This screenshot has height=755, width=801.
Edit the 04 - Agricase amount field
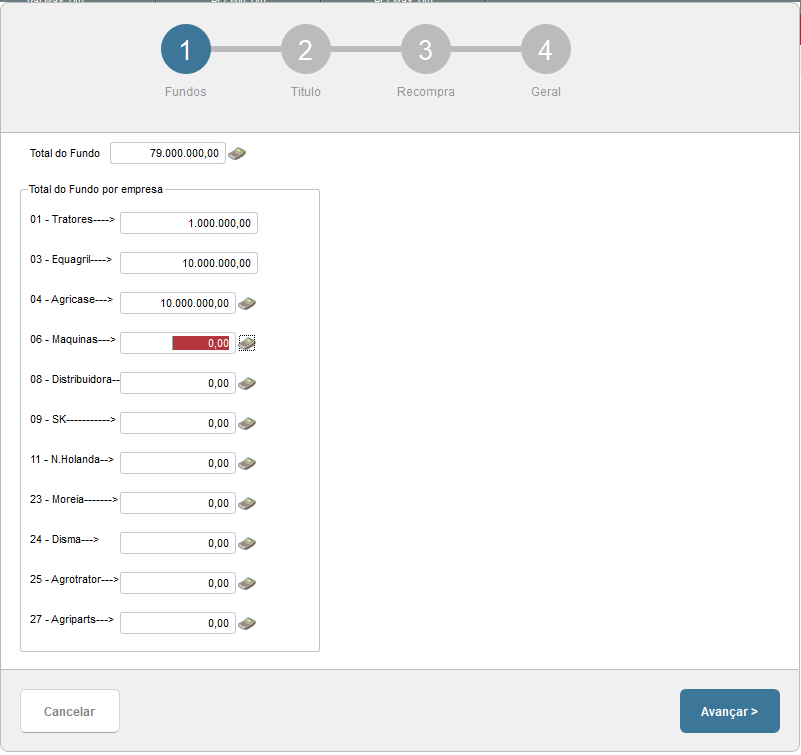(178, 303)
